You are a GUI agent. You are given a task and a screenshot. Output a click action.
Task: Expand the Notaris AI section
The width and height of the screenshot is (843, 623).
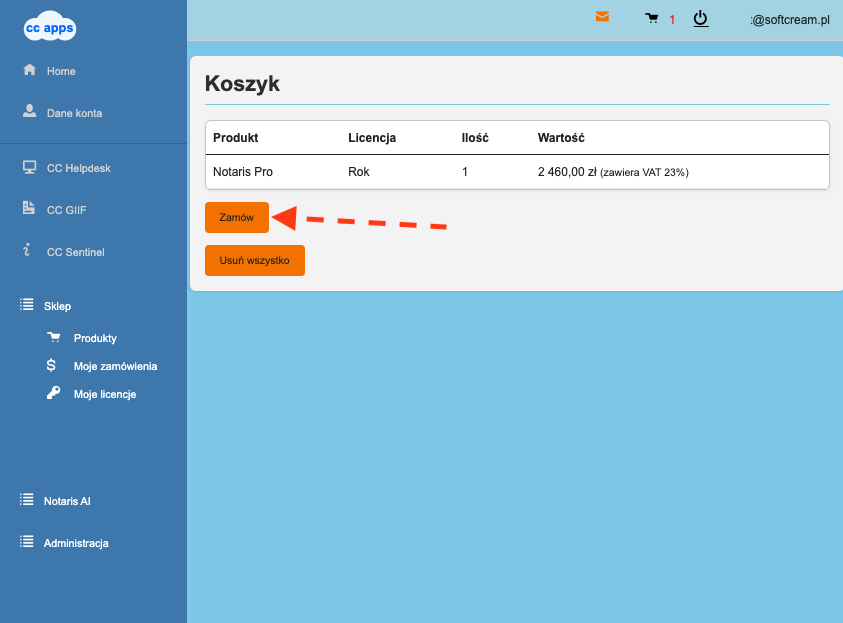tap(66, 501)
